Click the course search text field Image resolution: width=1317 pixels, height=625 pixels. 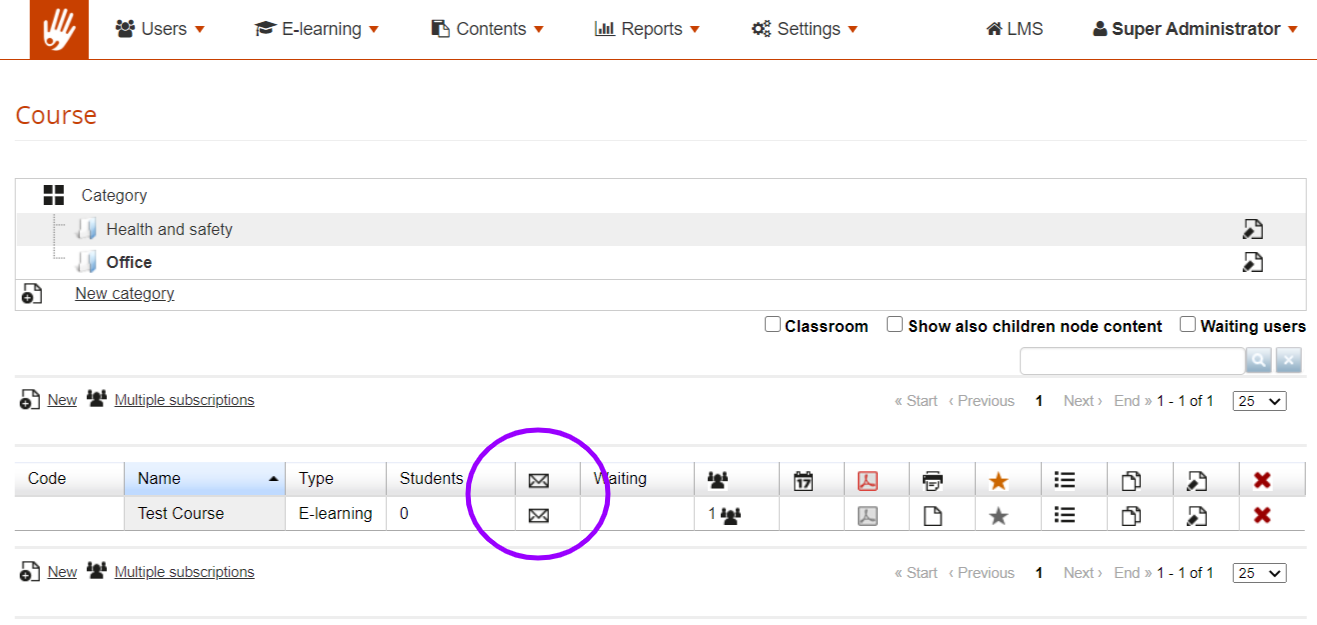click(1131, 361)
